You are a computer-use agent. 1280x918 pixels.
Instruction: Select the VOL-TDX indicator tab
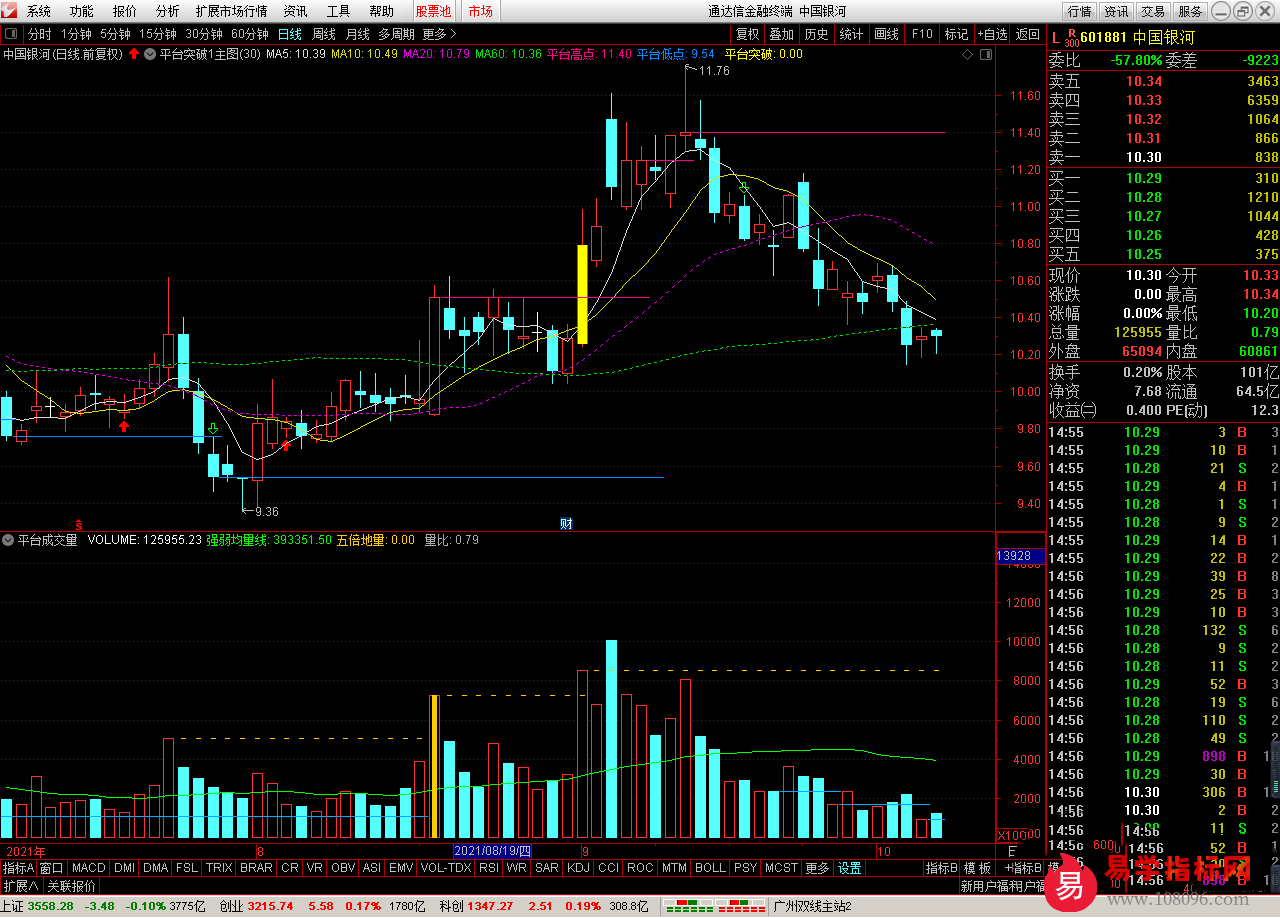click(x=445, y=868)
